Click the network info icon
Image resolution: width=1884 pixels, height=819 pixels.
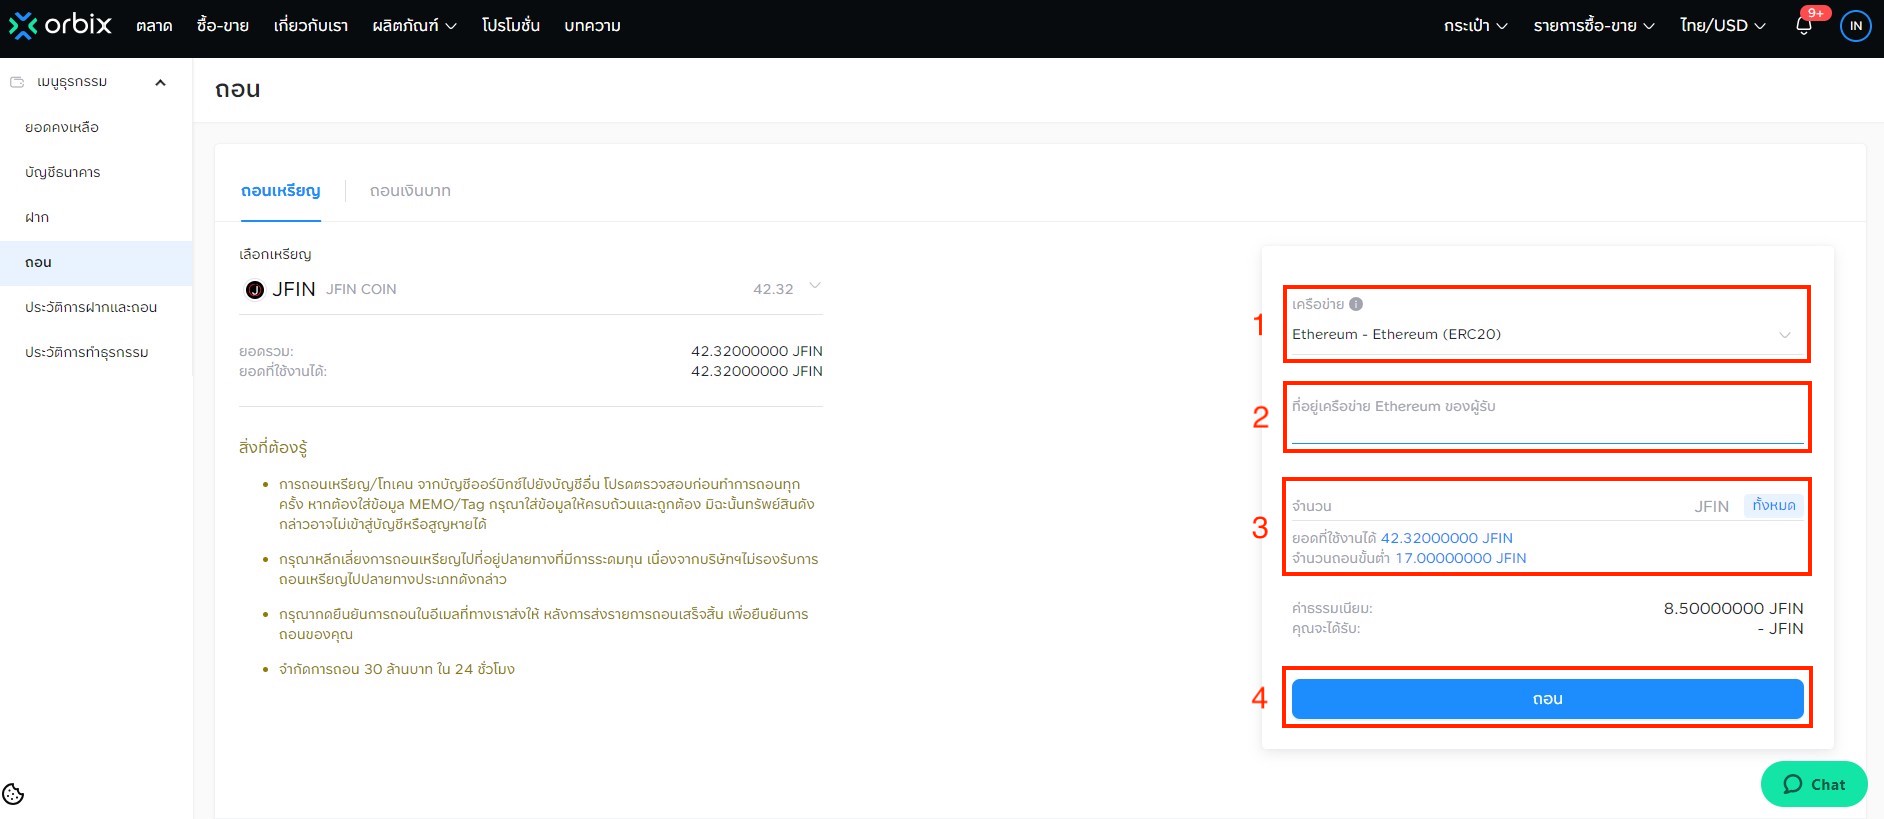(x=1356, y=304)
